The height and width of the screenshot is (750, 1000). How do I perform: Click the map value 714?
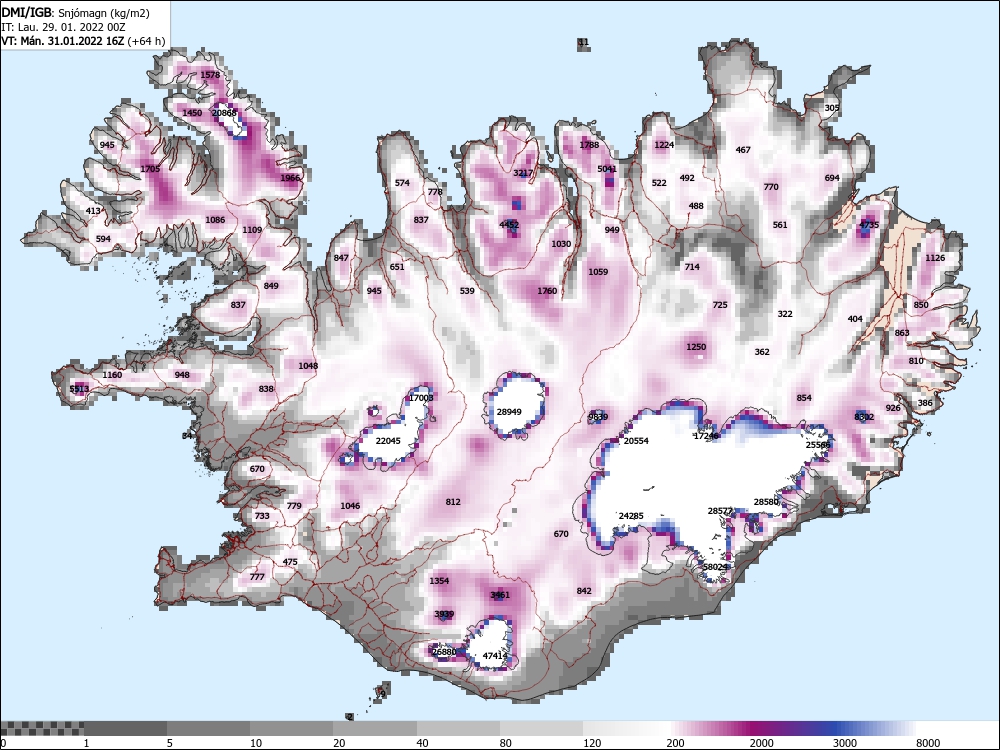(x=692, y=267)
